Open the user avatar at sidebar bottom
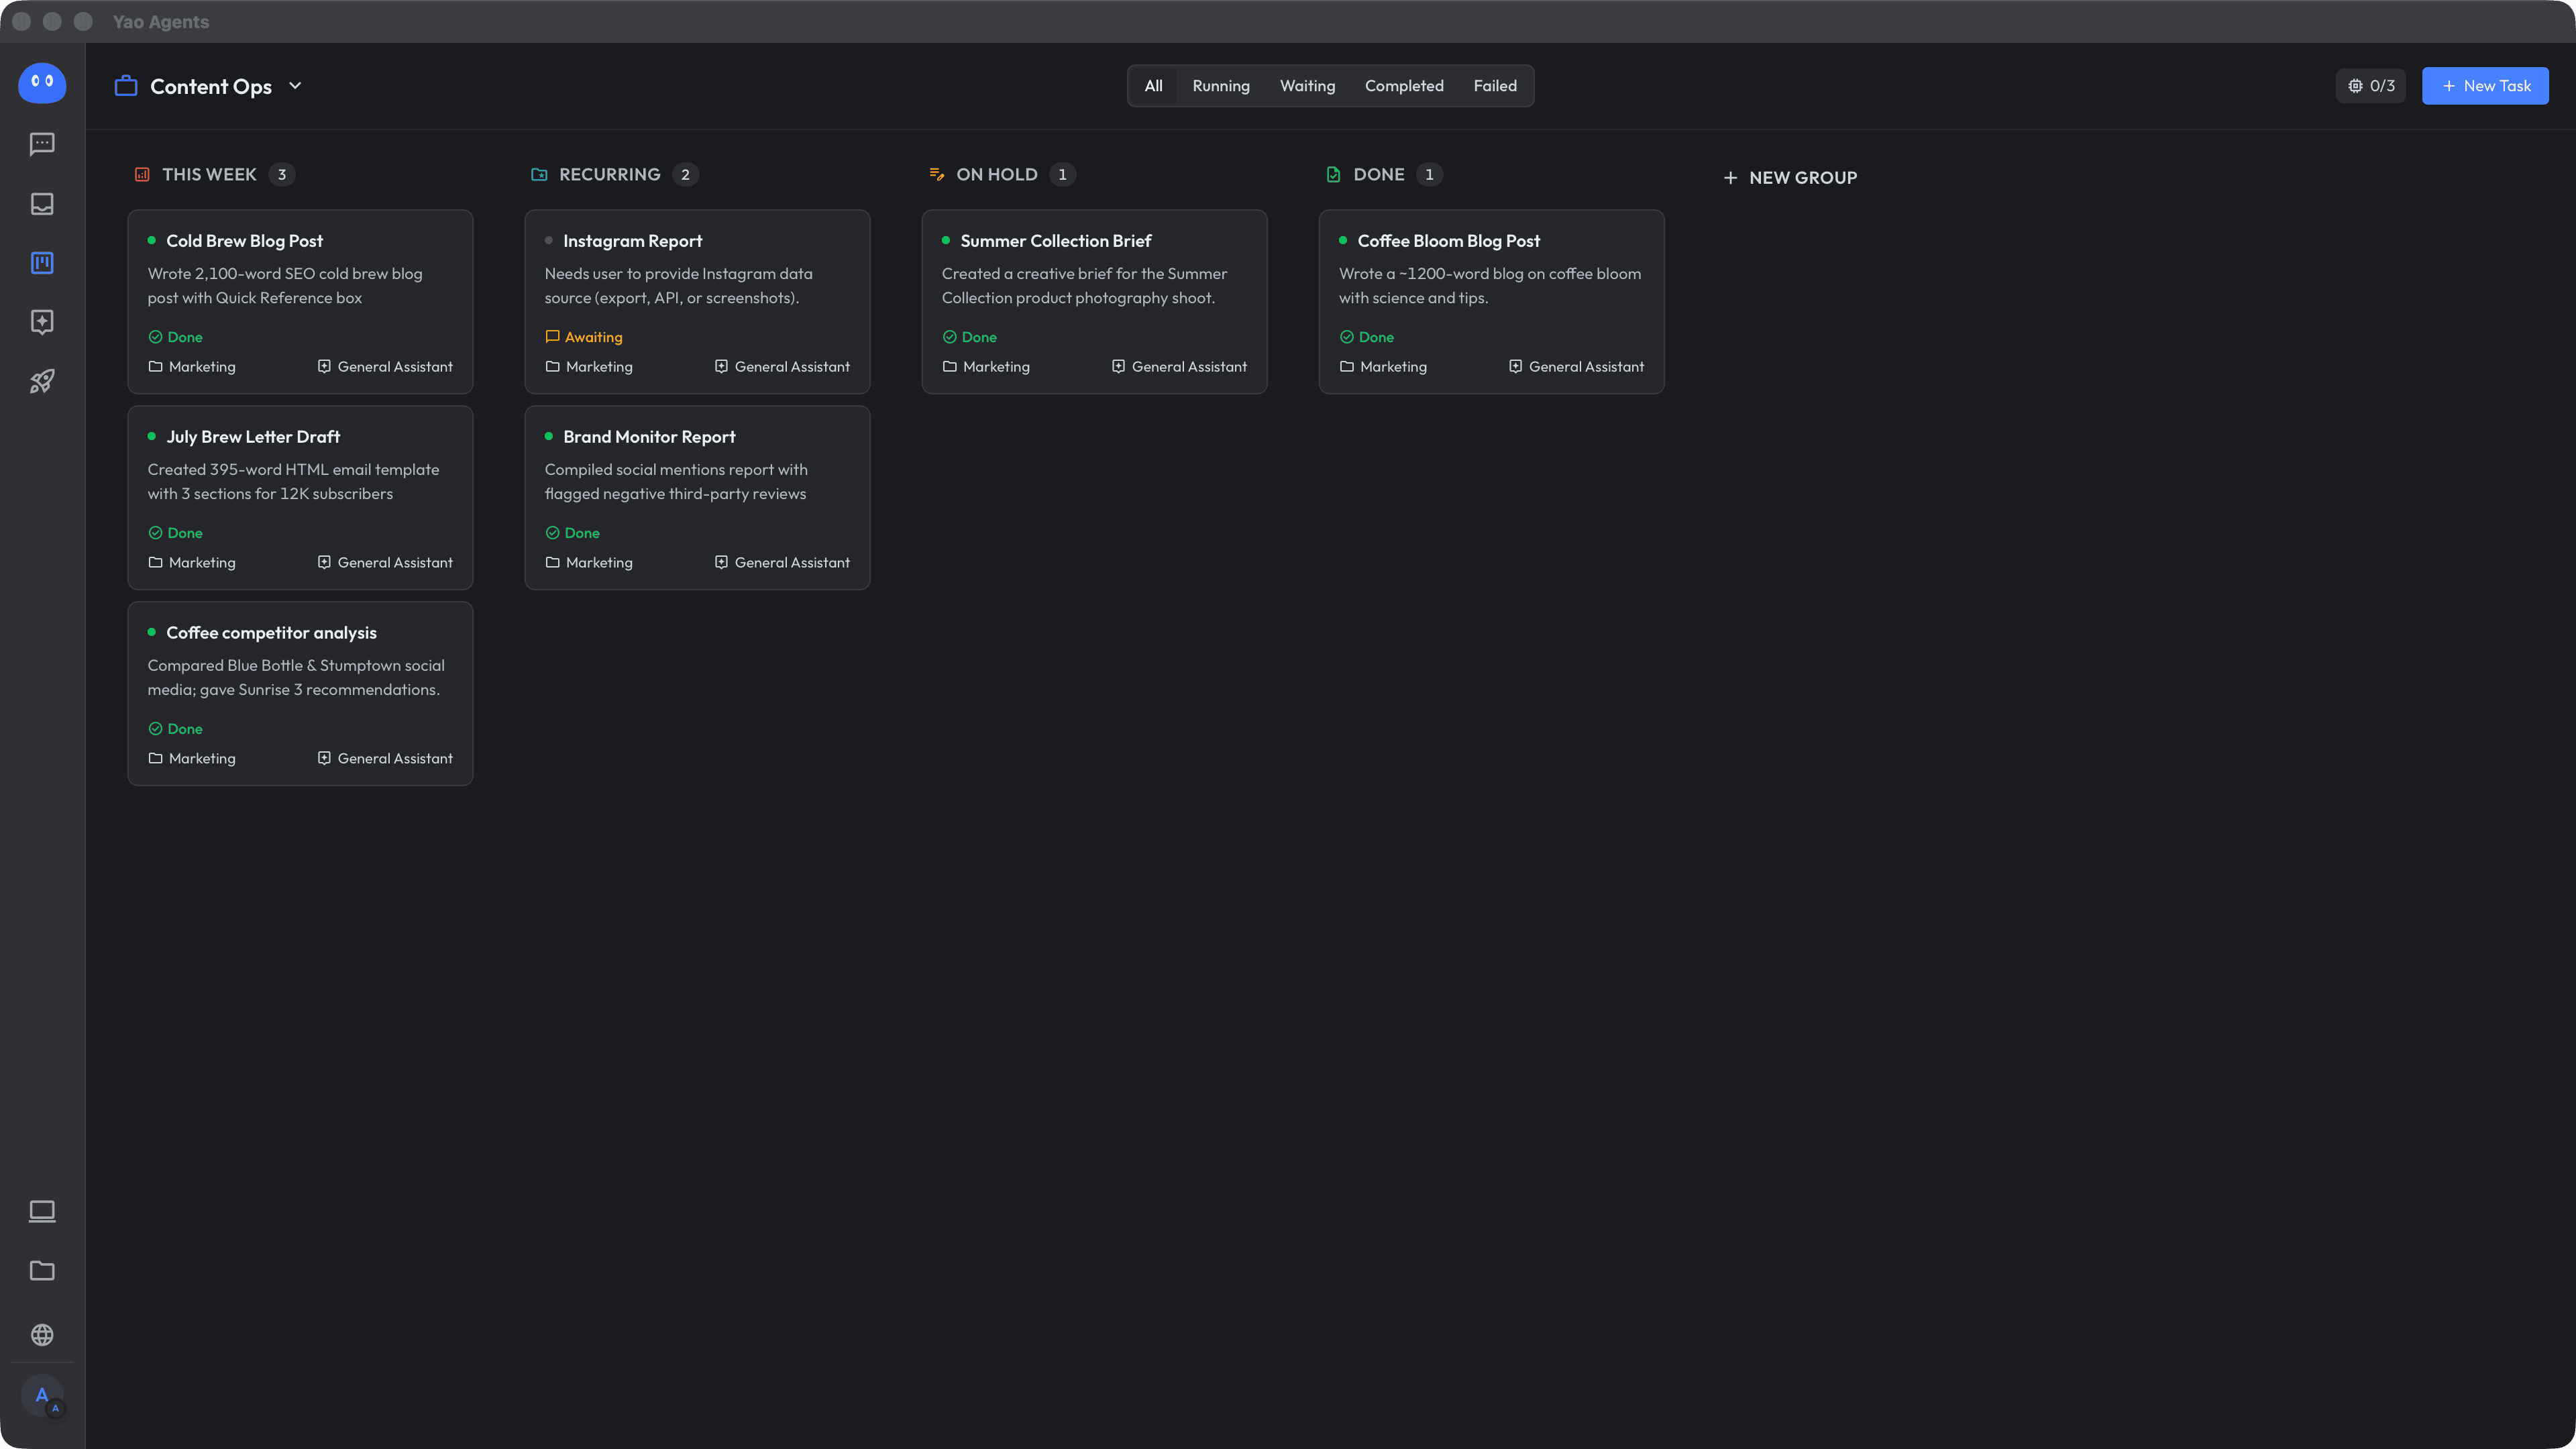The height and width of the screenshot is (1449, 2576). (x=42, y=1396)
